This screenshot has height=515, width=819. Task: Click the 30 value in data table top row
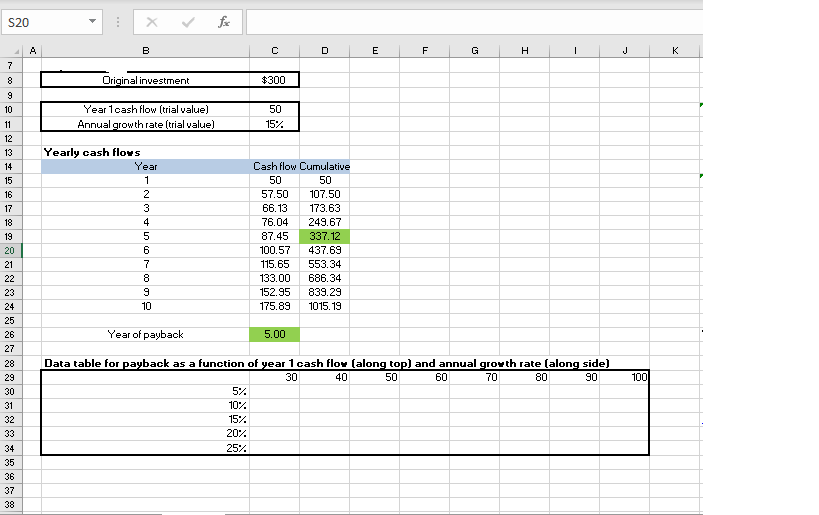pyautogui.click(x=275, y=378)
